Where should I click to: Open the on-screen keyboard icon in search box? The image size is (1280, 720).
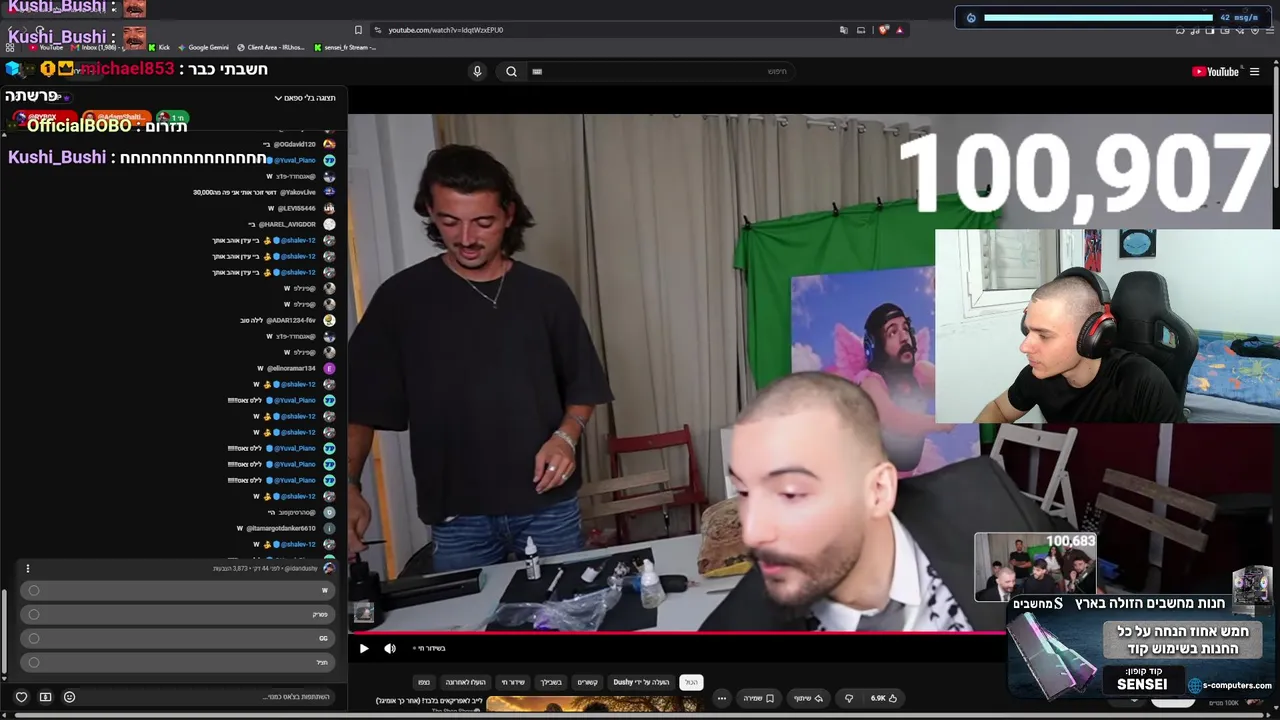(x=537, y=71)
